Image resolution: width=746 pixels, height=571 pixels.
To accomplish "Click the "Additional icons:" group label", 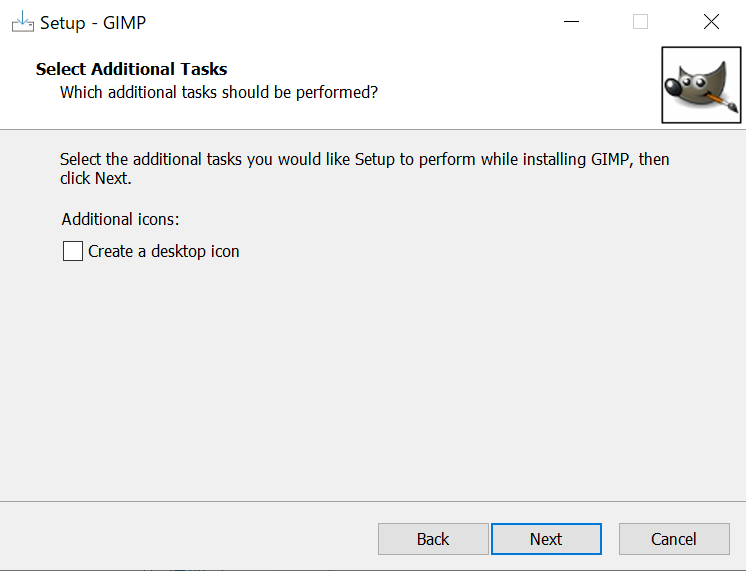I will 120,219.
